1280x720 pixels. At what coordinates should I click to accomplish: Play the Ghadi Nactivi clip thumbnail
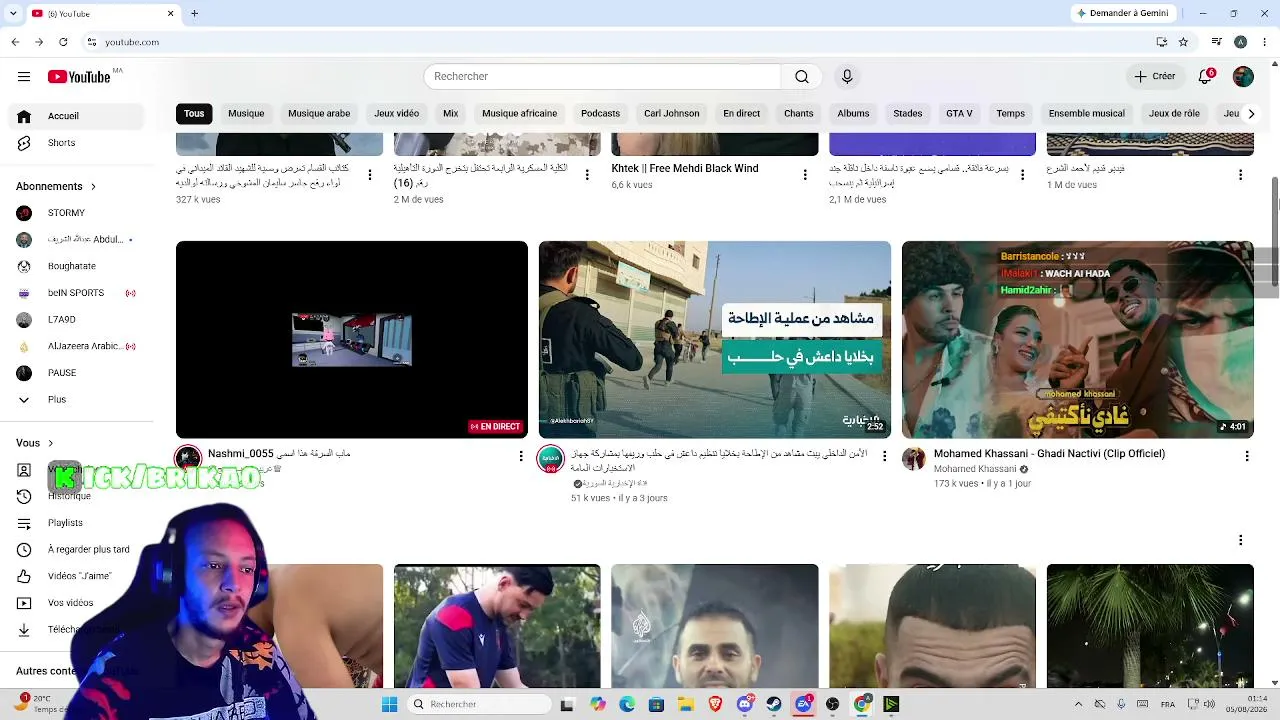tap(1078, 340)
